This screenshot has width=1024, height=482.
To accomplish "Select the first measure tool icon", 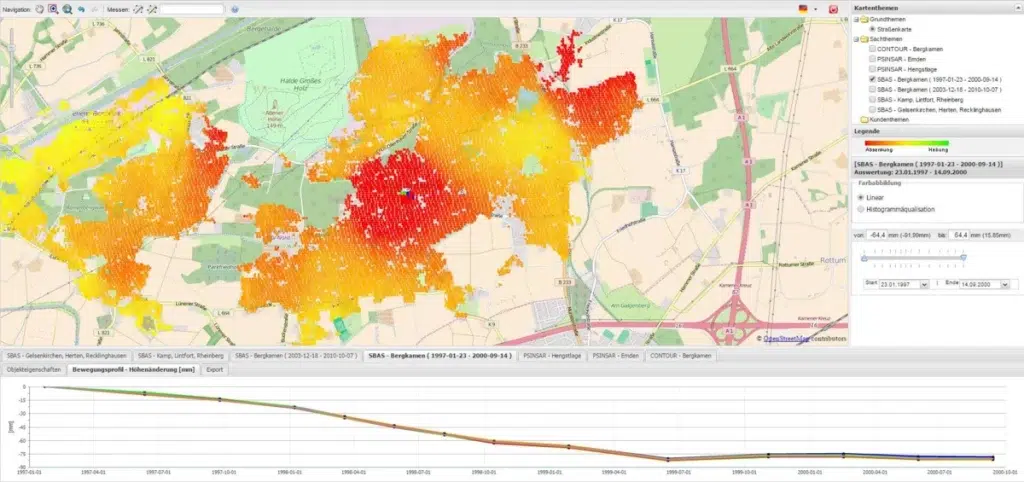I will point(137,8).
